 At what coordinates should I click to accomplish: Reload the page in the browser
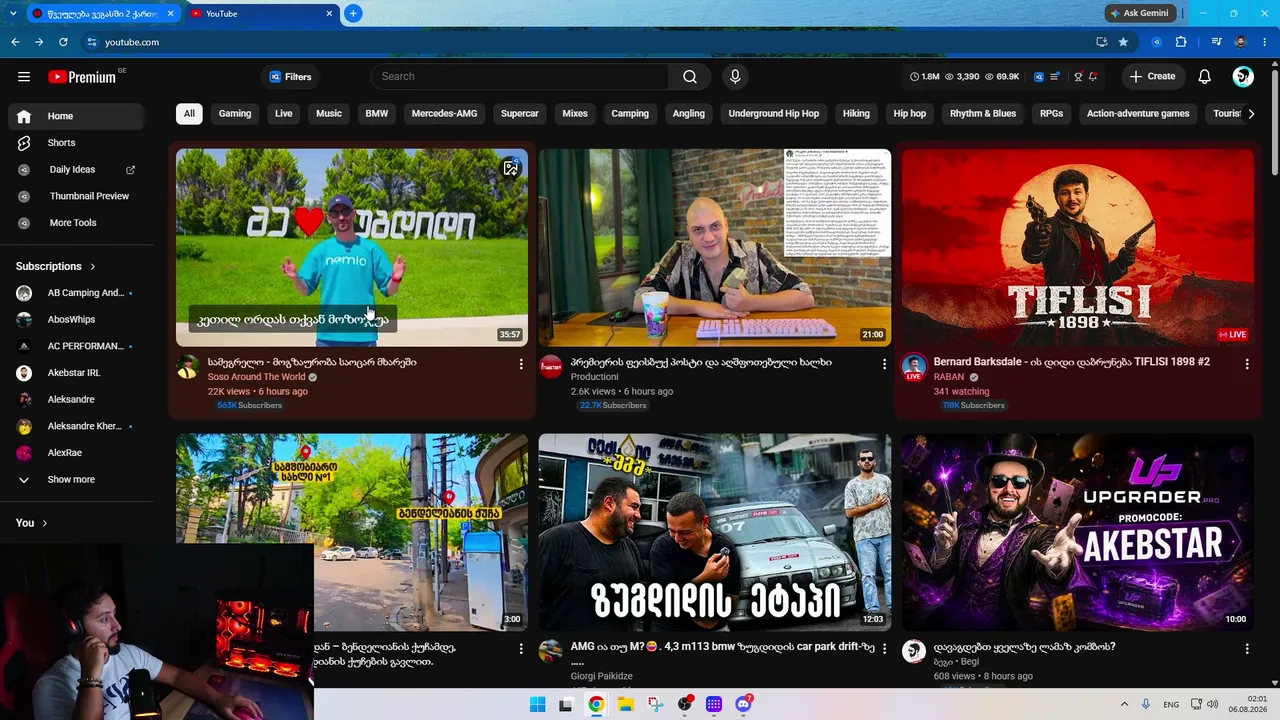[63, 42]
